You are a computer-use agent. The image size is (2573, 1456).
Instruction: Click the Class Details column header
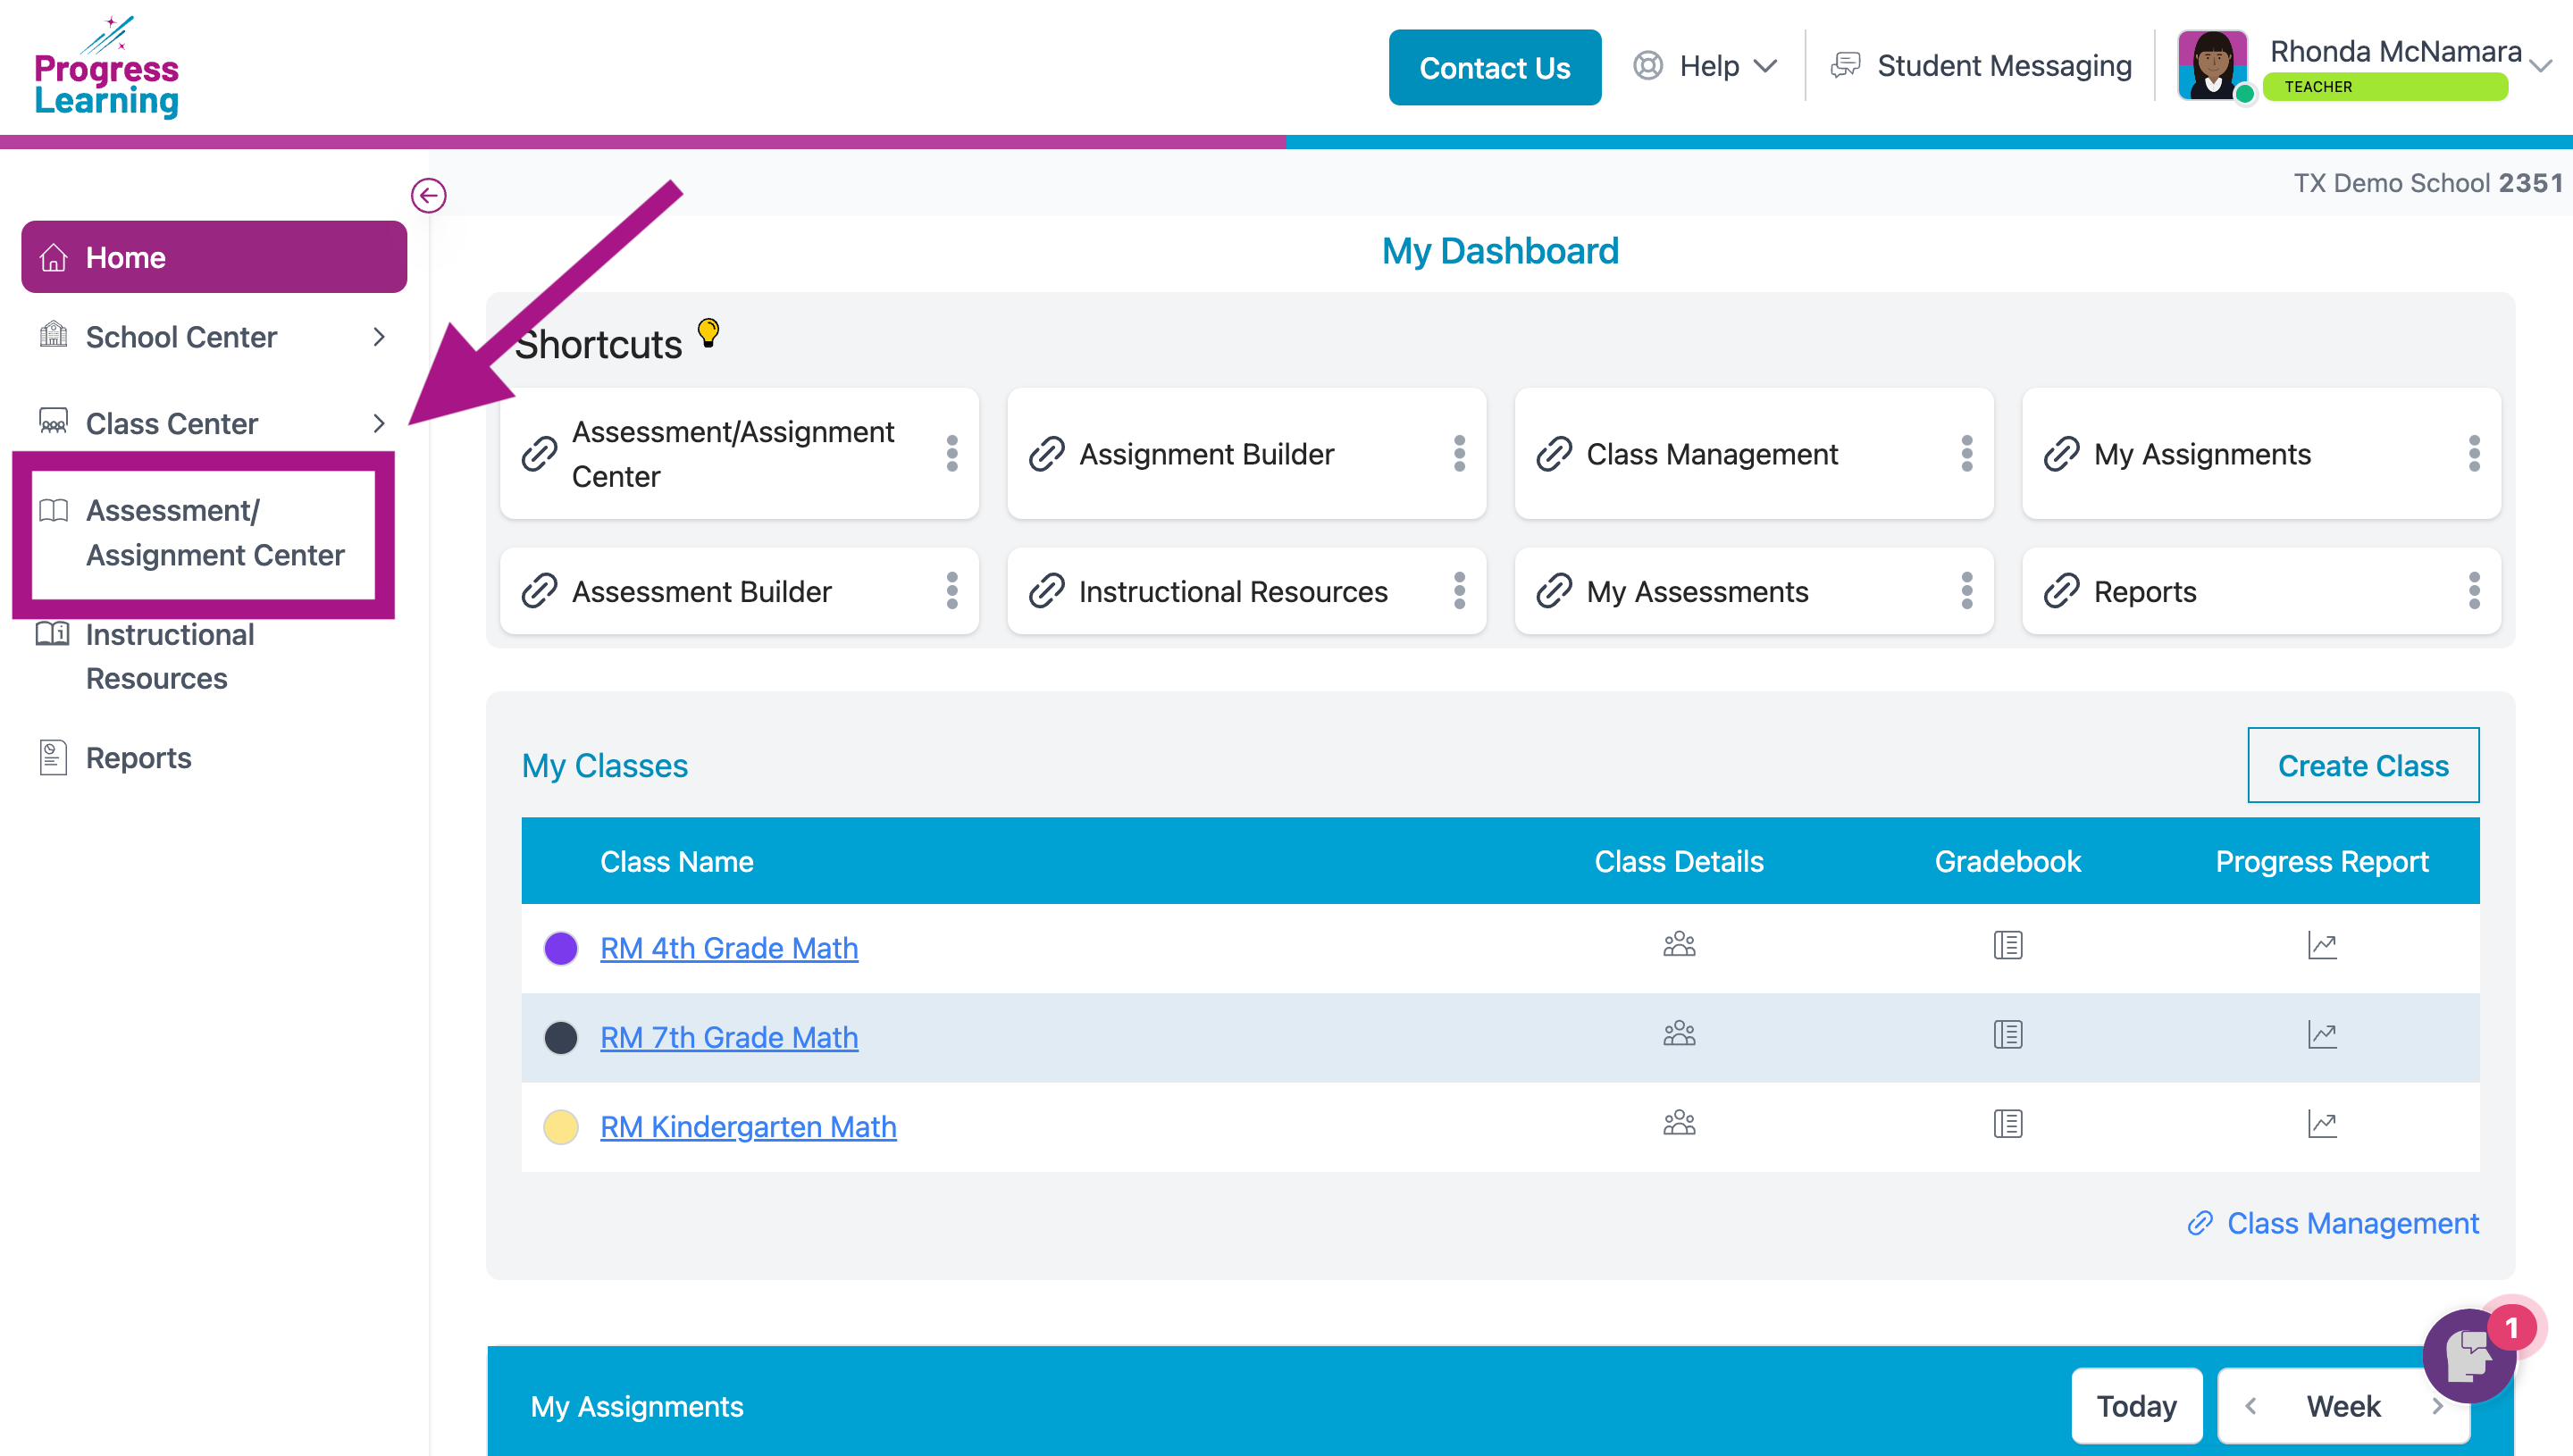click(1679, 861)
